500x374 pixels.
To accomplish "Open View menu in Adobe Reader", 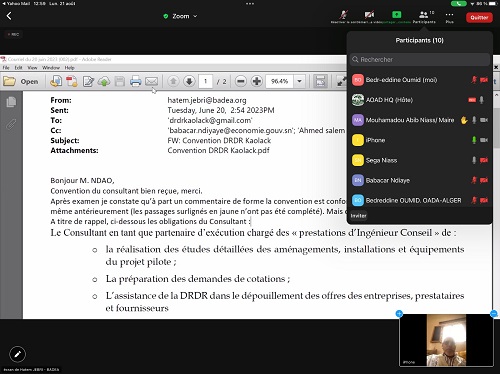I will (x=32, y=68).
